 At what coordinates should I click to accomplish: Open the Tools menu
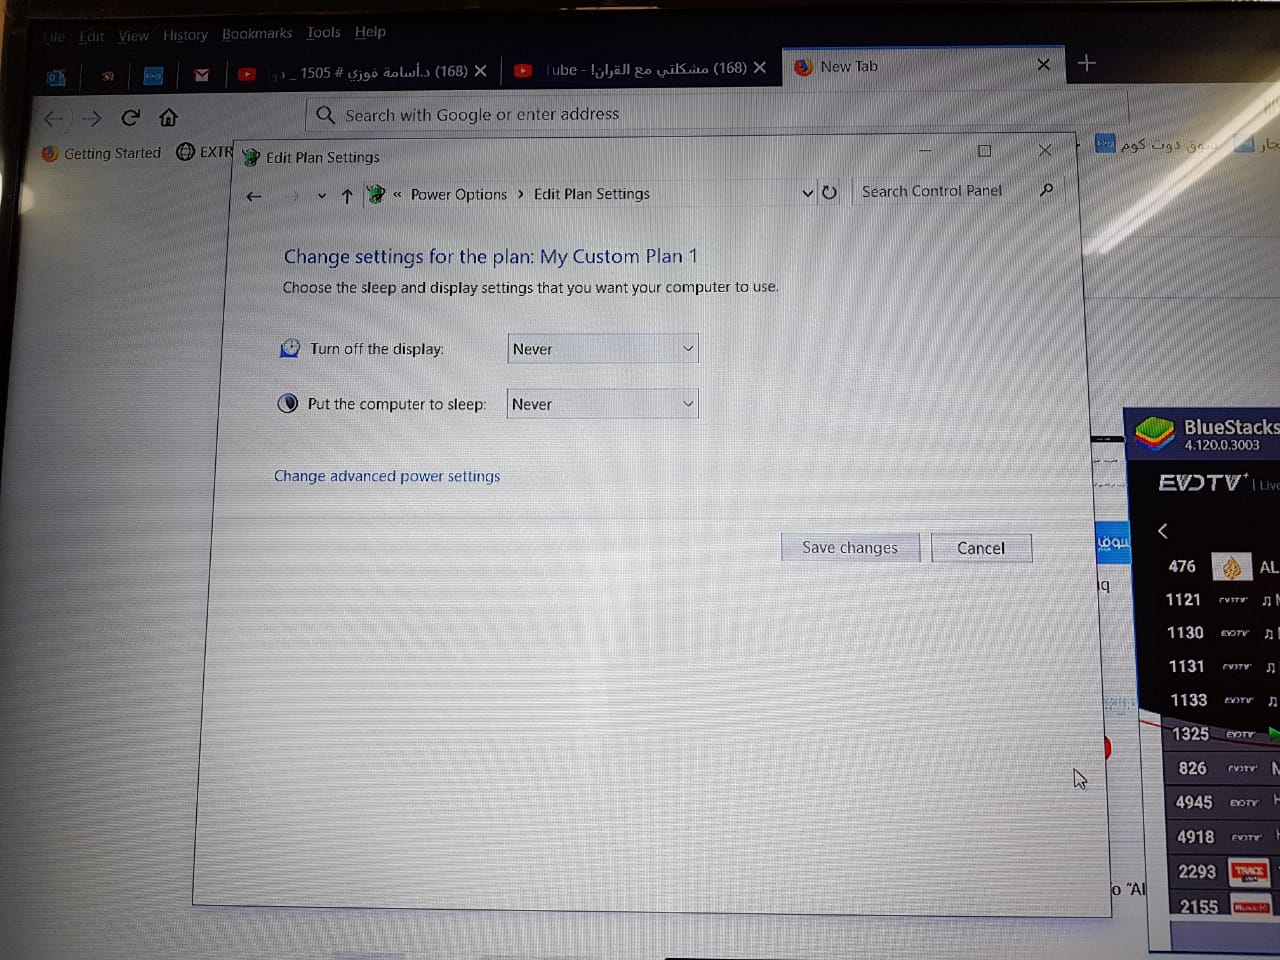click(x=323, y=33)
